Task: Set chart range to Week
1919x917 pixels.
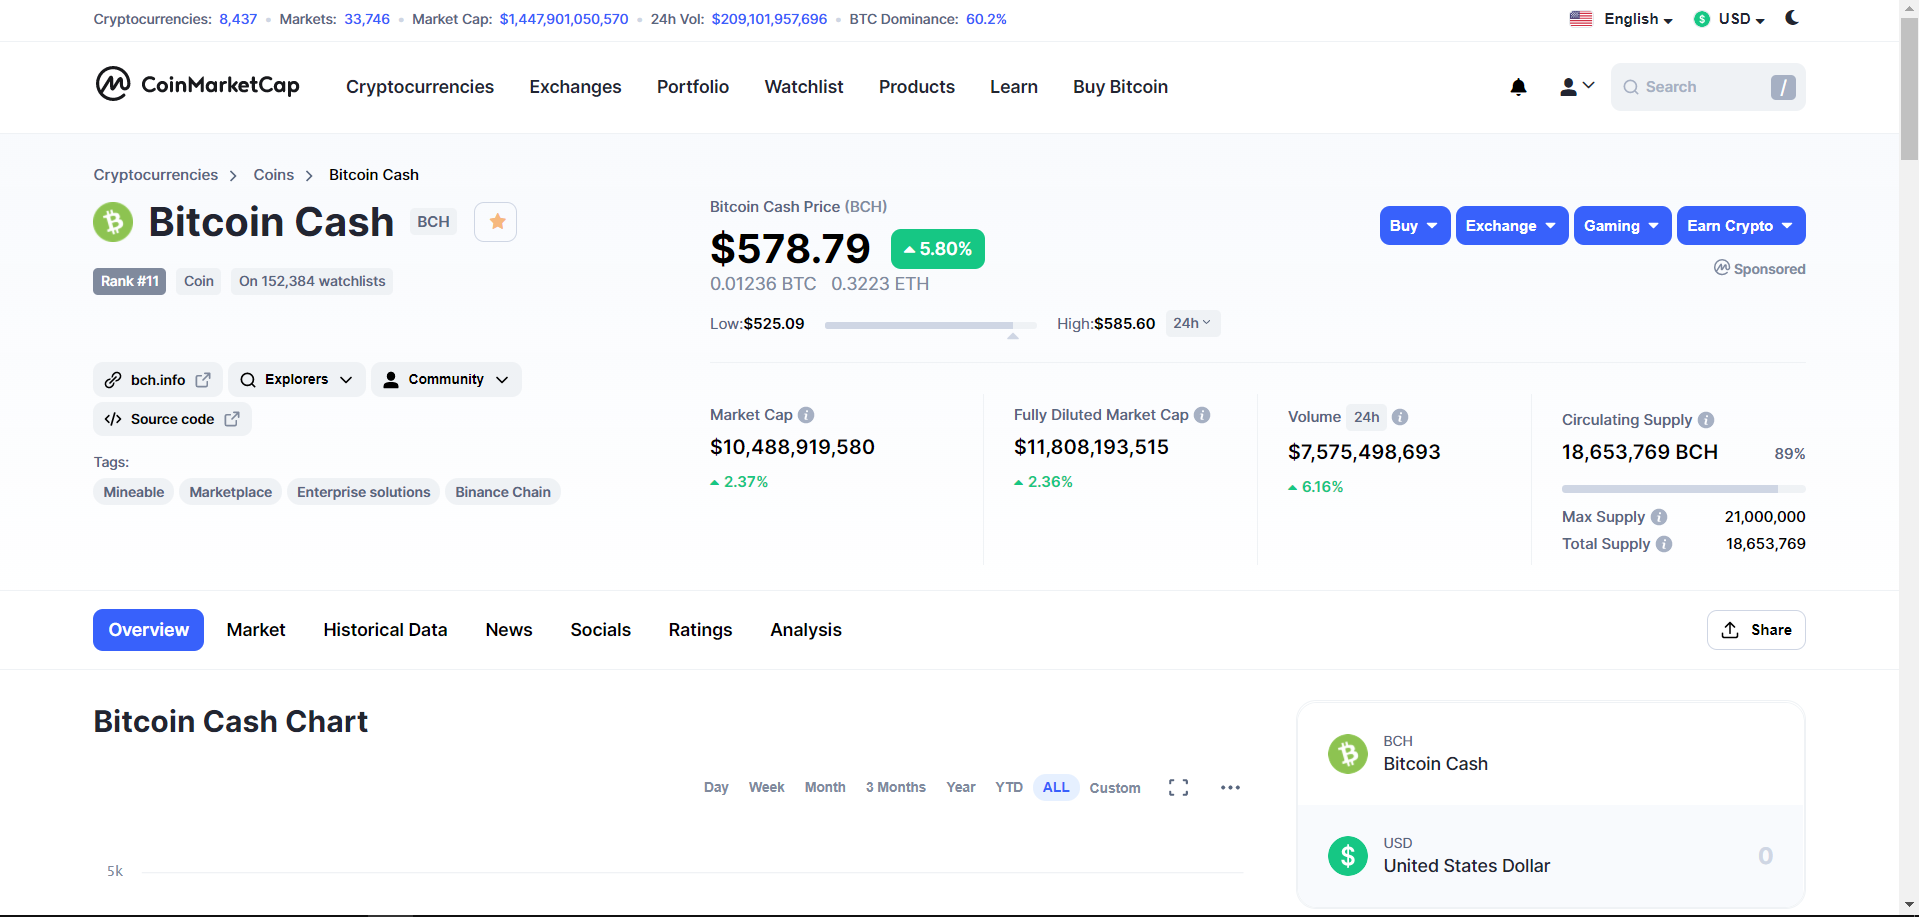Action: point(766,788)
